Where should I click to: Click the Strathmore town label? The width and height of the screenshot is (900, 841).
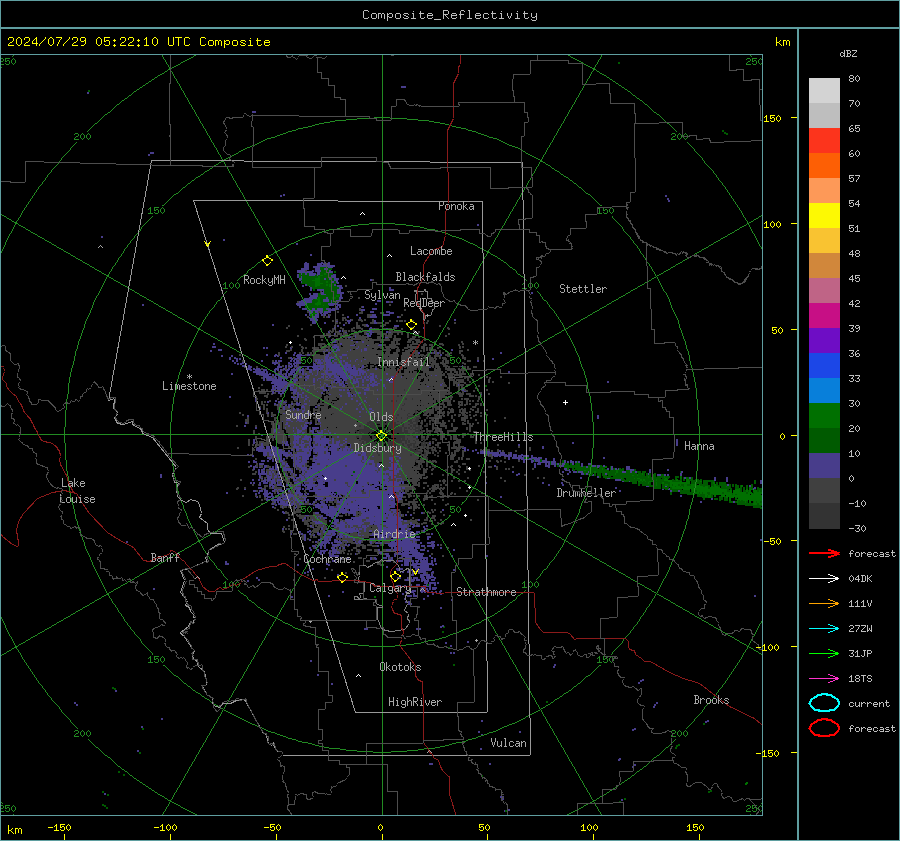coord(486,592)
